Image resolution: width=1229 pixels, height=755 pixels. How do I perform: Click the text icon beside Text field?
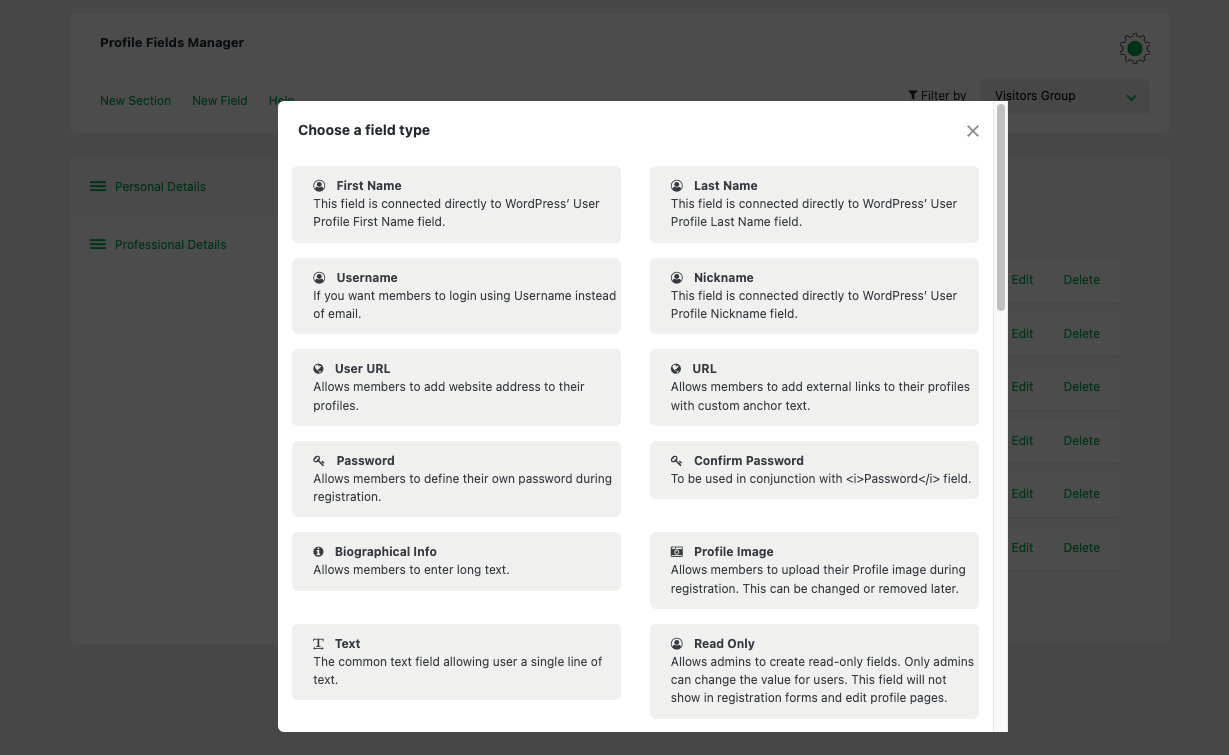pyautogui.click(x=318, y=644)
